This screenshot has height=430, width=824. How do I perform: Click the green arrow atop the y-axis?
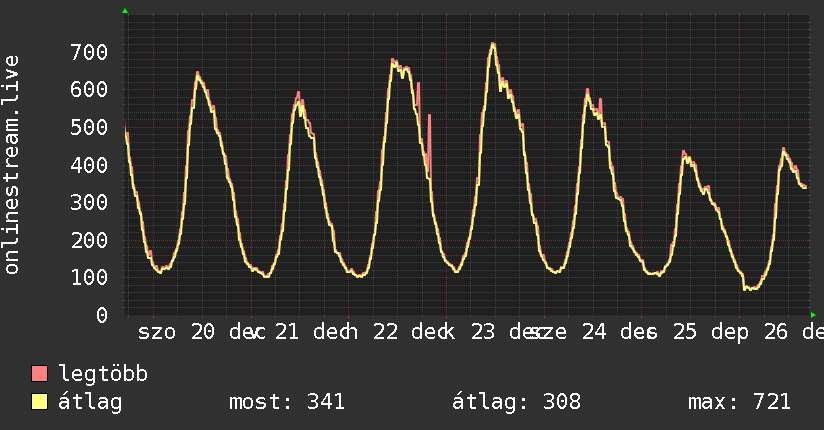tap(125, 11)
